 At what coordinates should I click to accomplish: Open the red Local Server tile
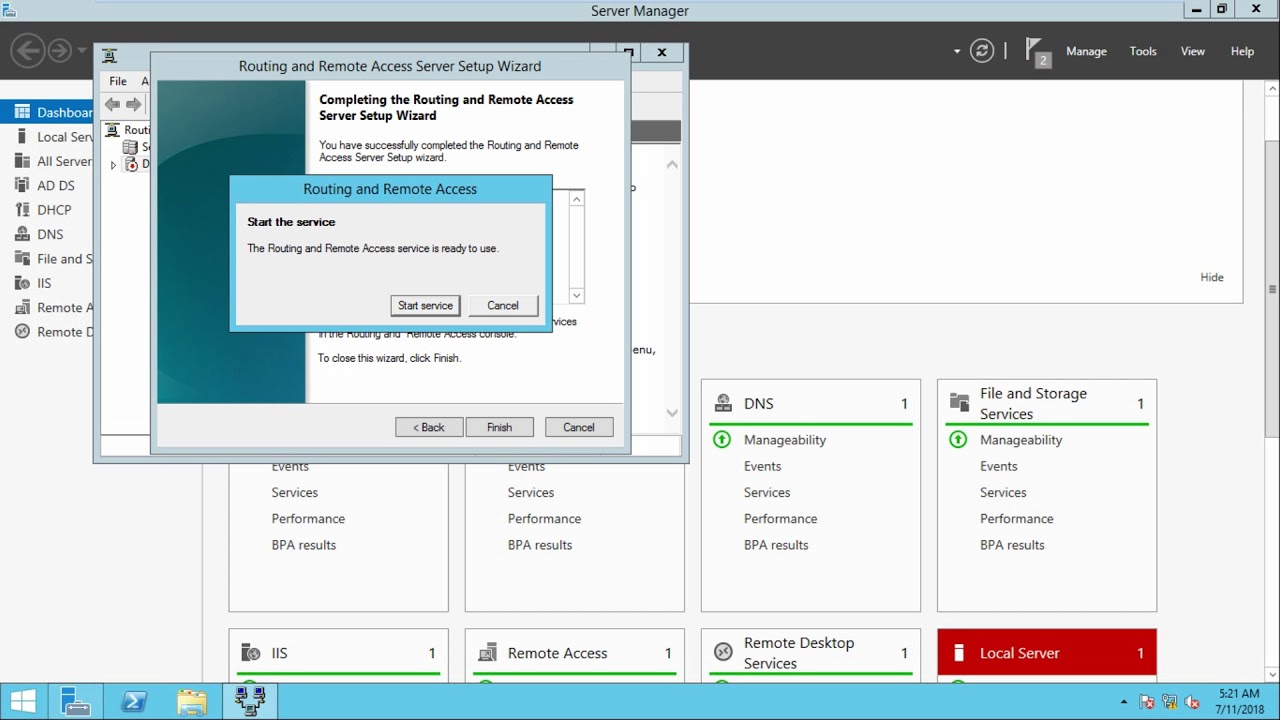(x=1047, y=653)
